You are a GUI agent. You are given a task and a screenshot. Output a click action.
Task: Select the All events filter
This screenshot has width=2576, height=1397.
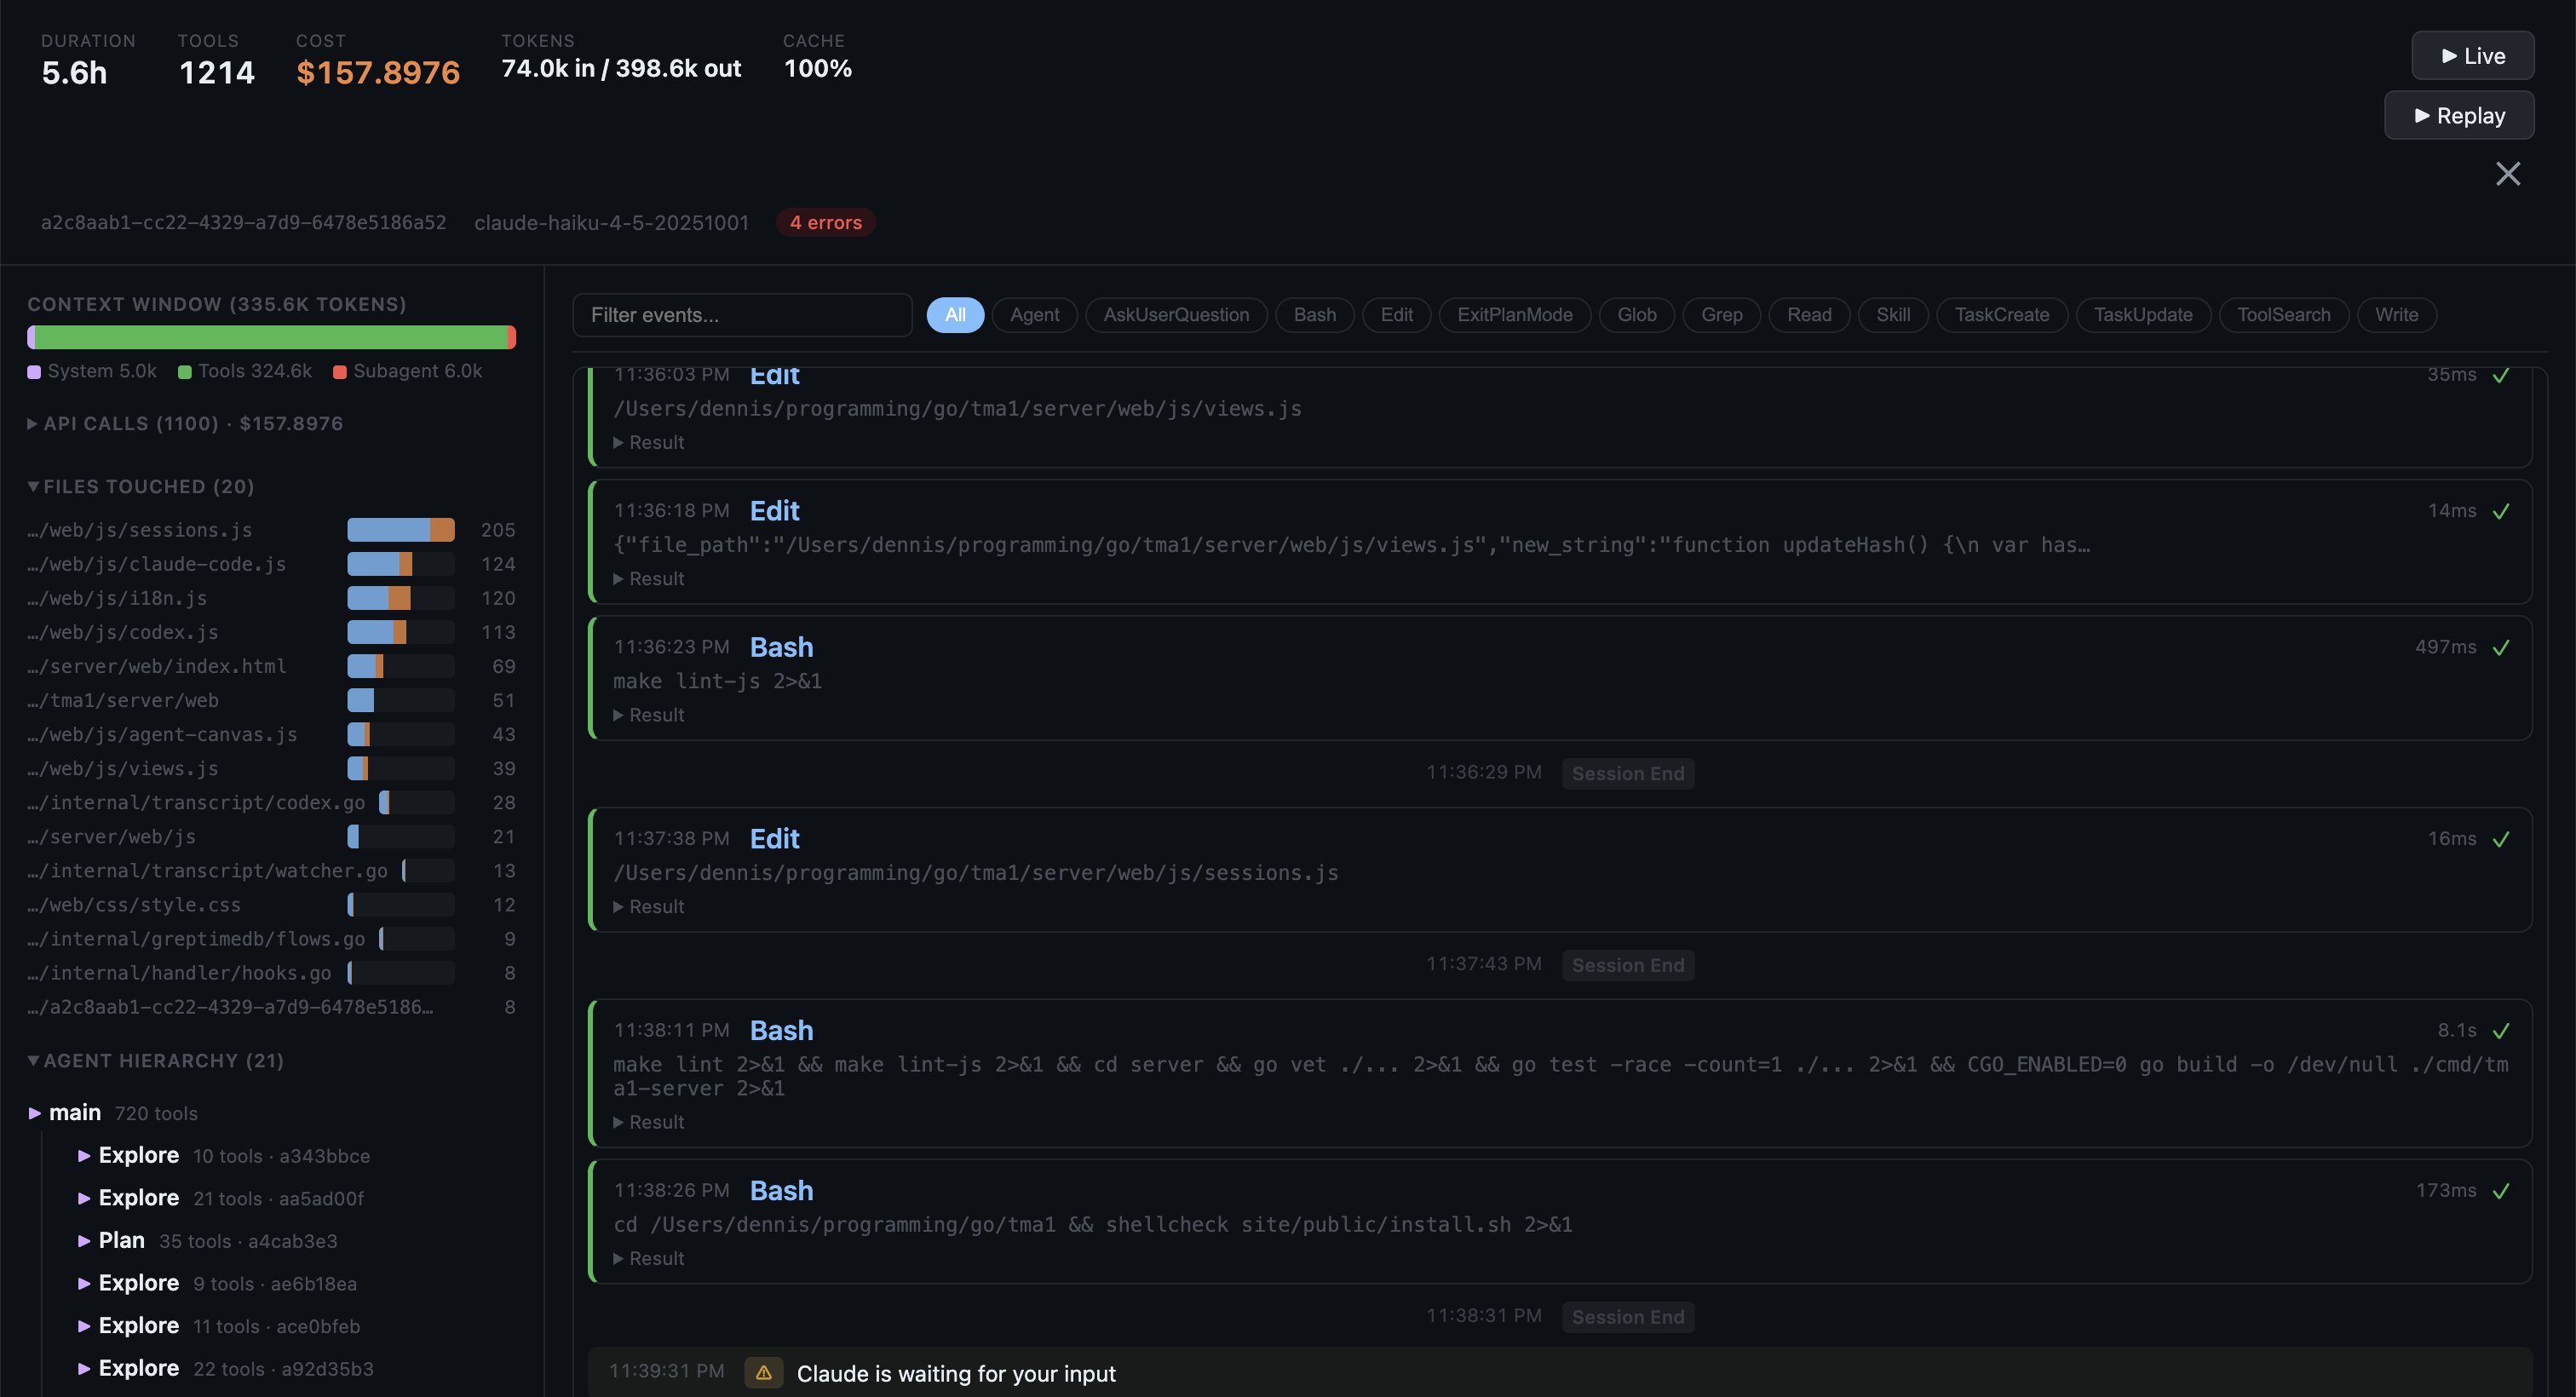pos(955,315)
